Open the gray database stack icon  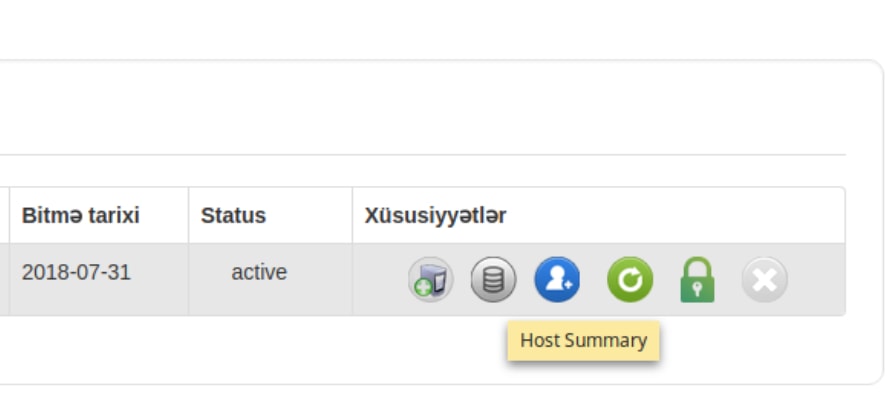click(x=493, y=279)
